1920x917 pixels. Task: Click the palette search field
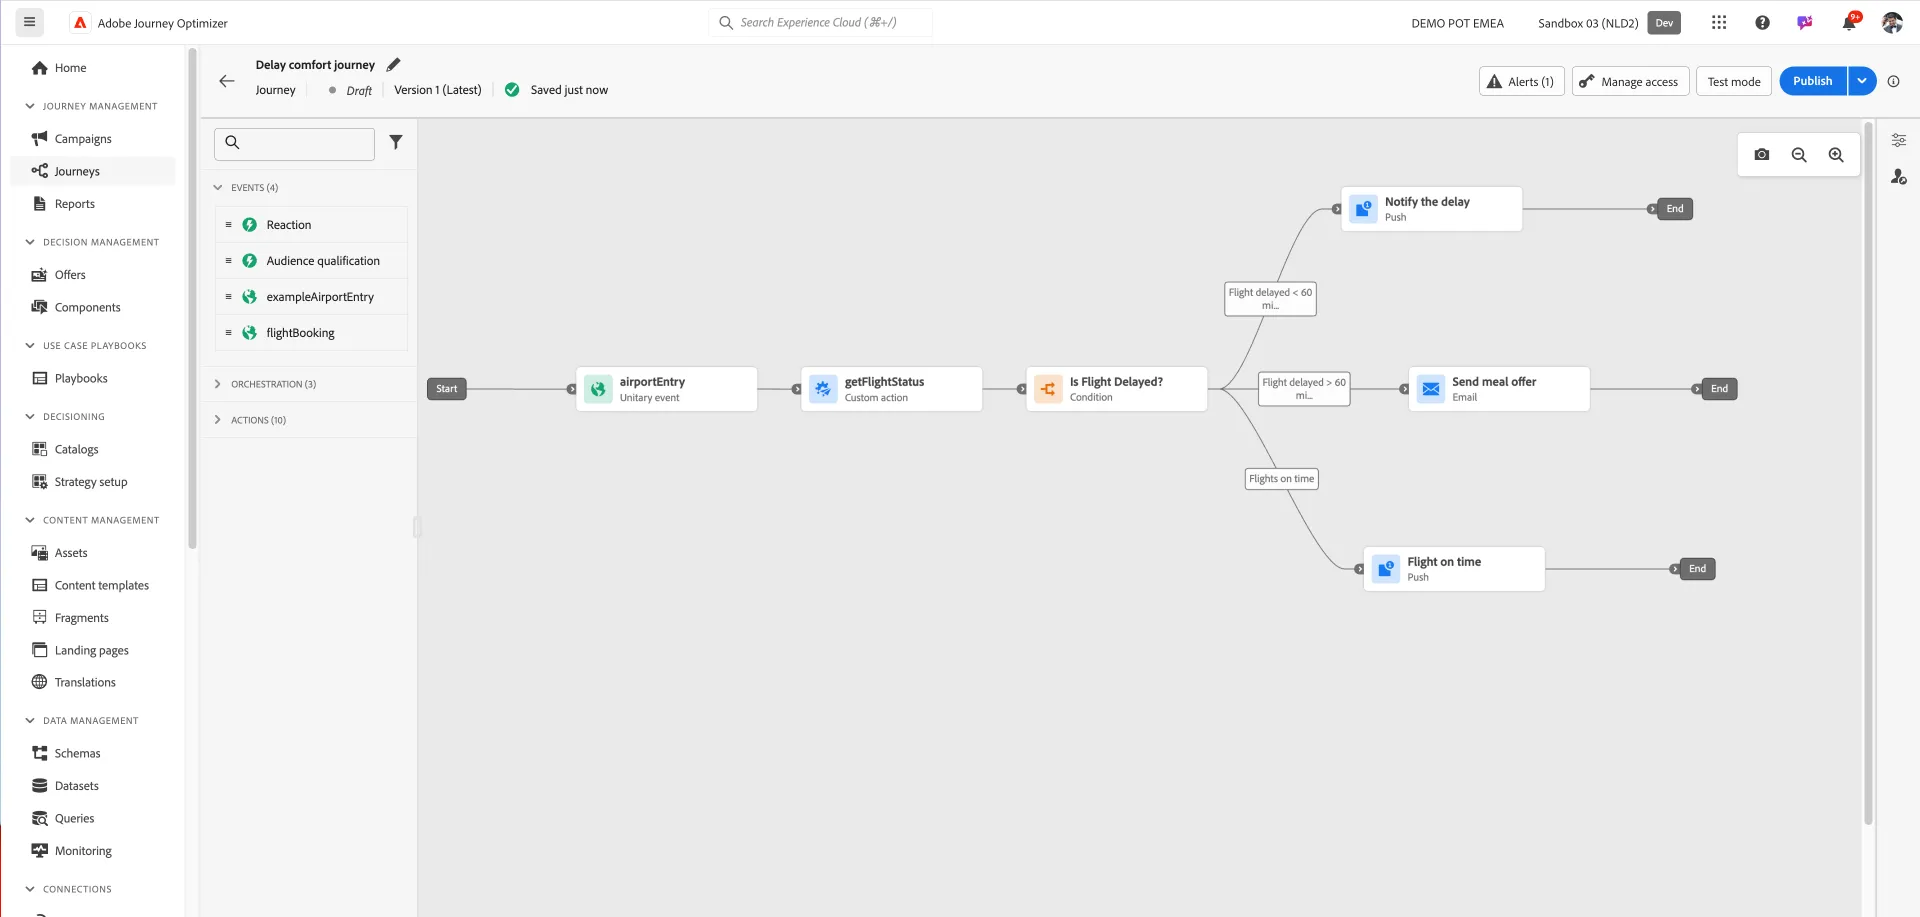coord(294,143)
